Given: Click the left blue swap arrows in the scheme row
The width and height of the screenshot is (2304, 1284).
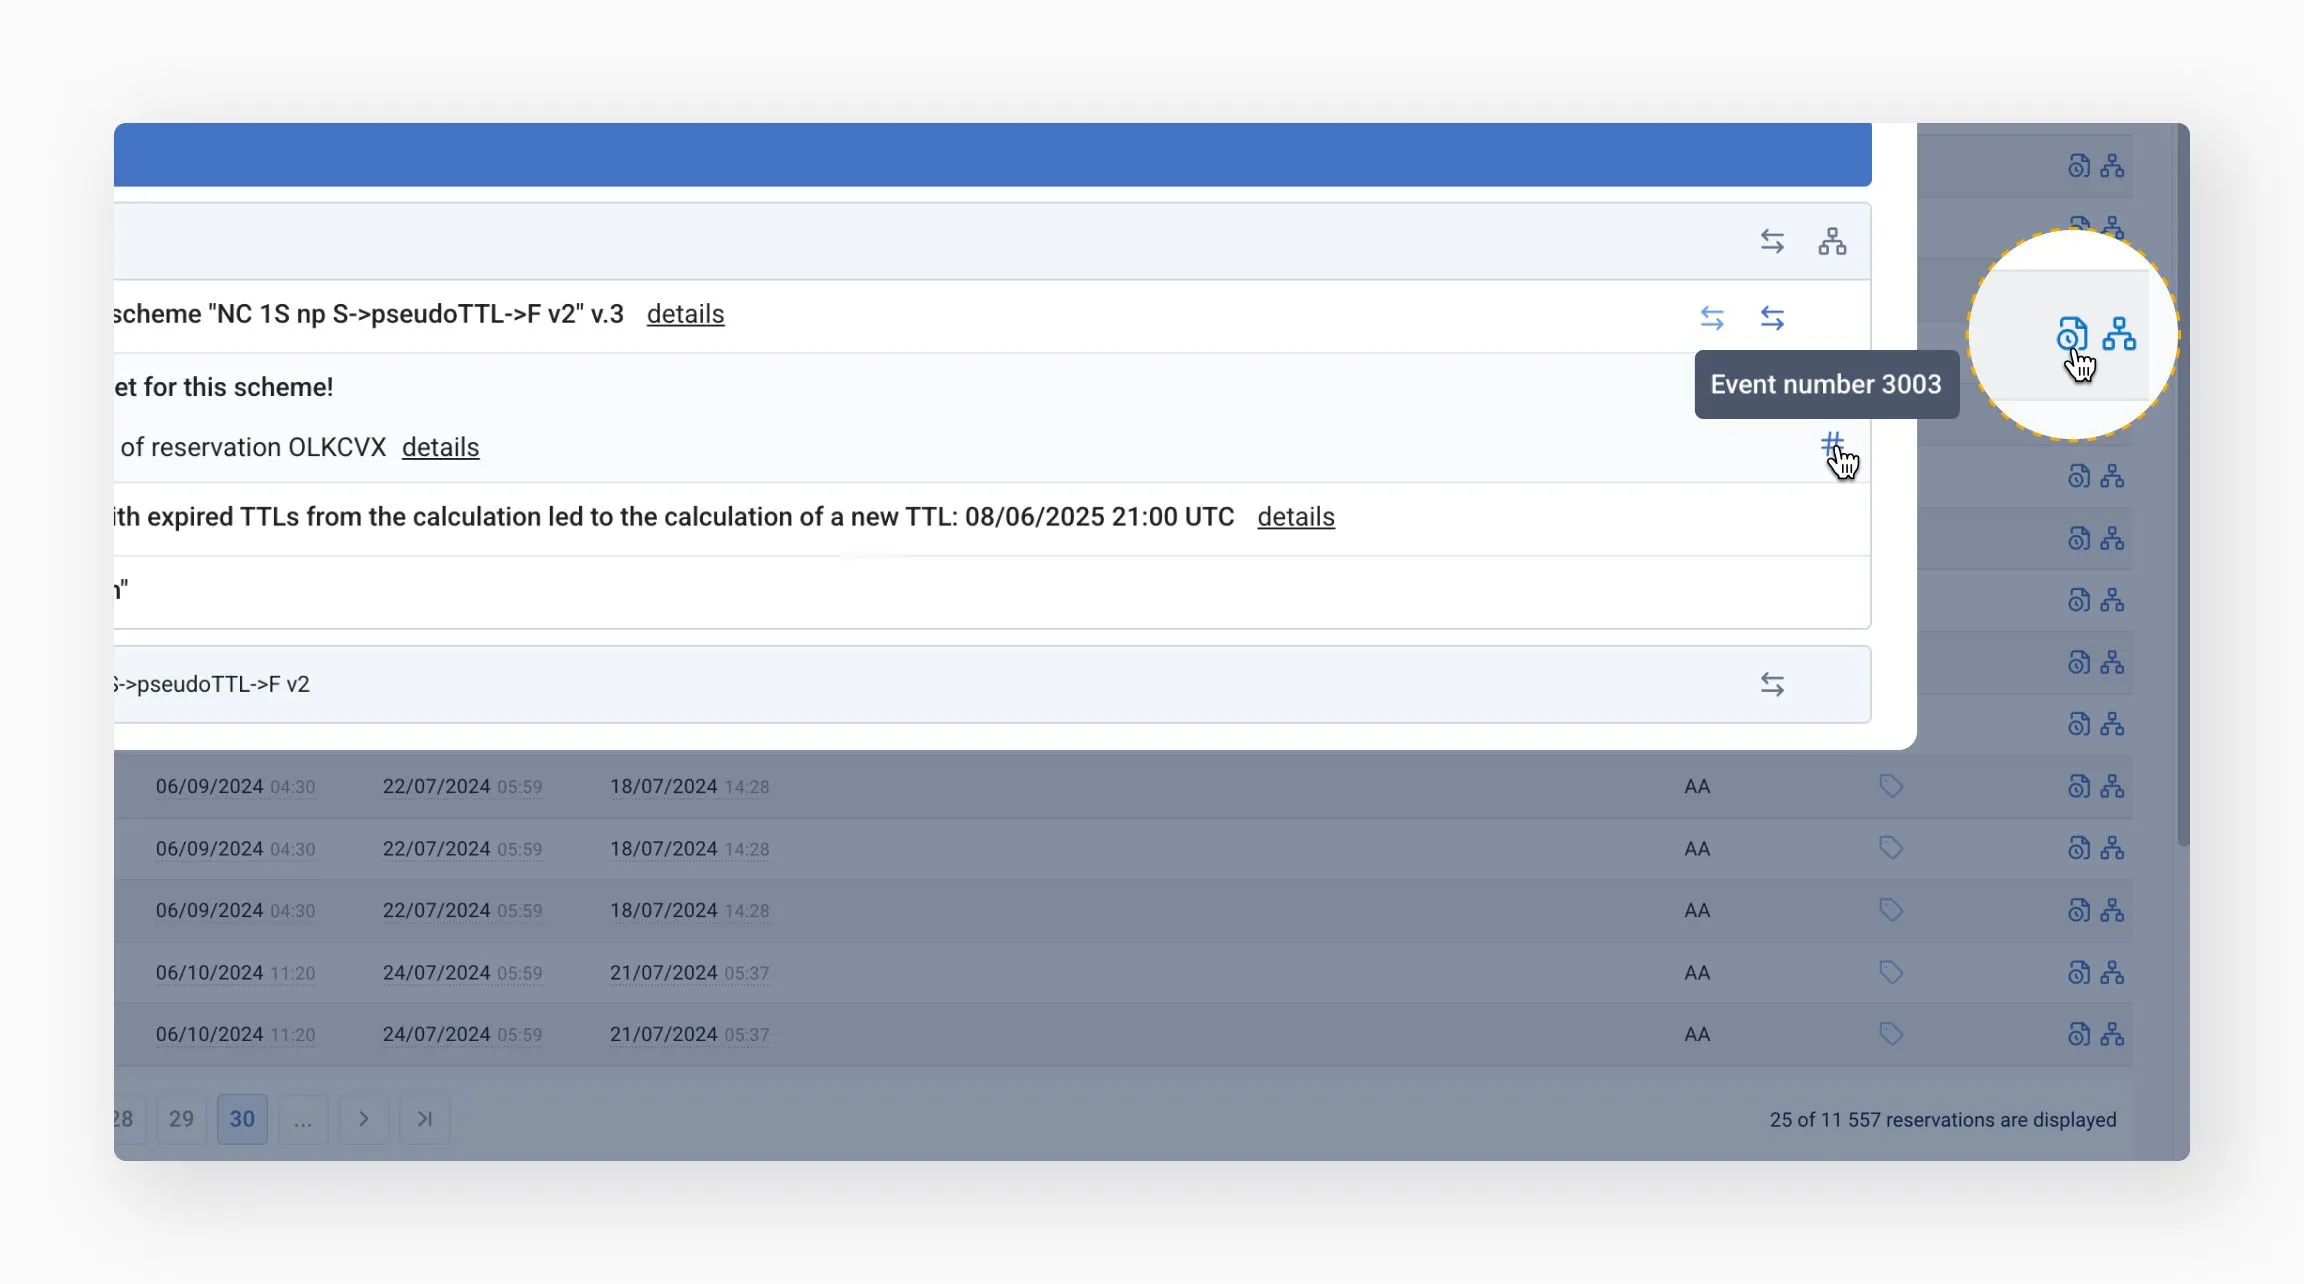Looking at the screenshot, I should [1712, 317].
